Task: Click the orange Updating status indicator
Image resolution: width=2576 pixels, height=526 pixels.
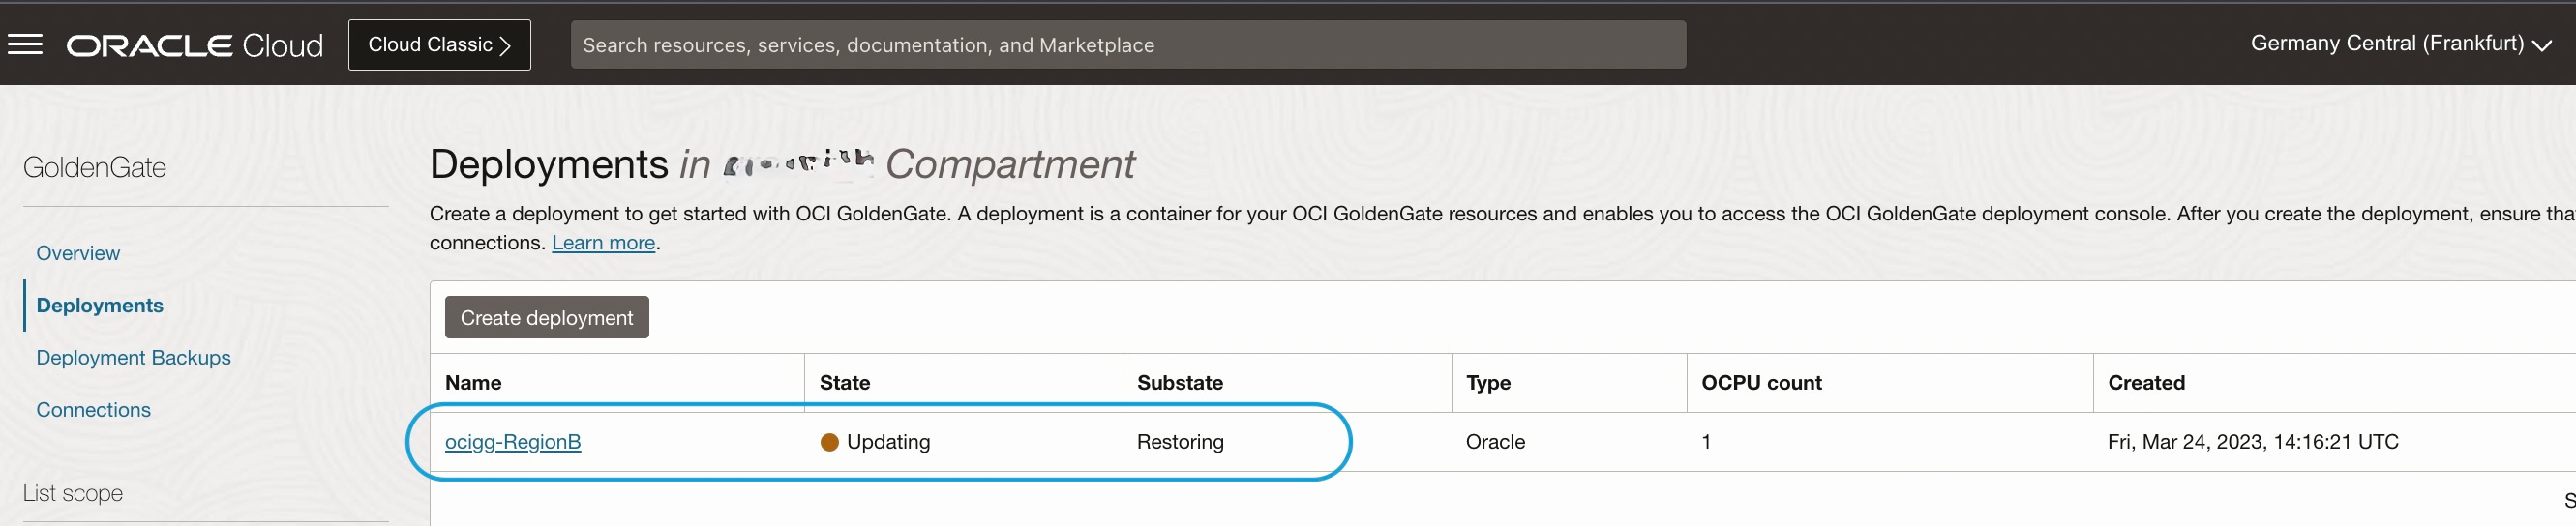Action: (x=829, y=442)
